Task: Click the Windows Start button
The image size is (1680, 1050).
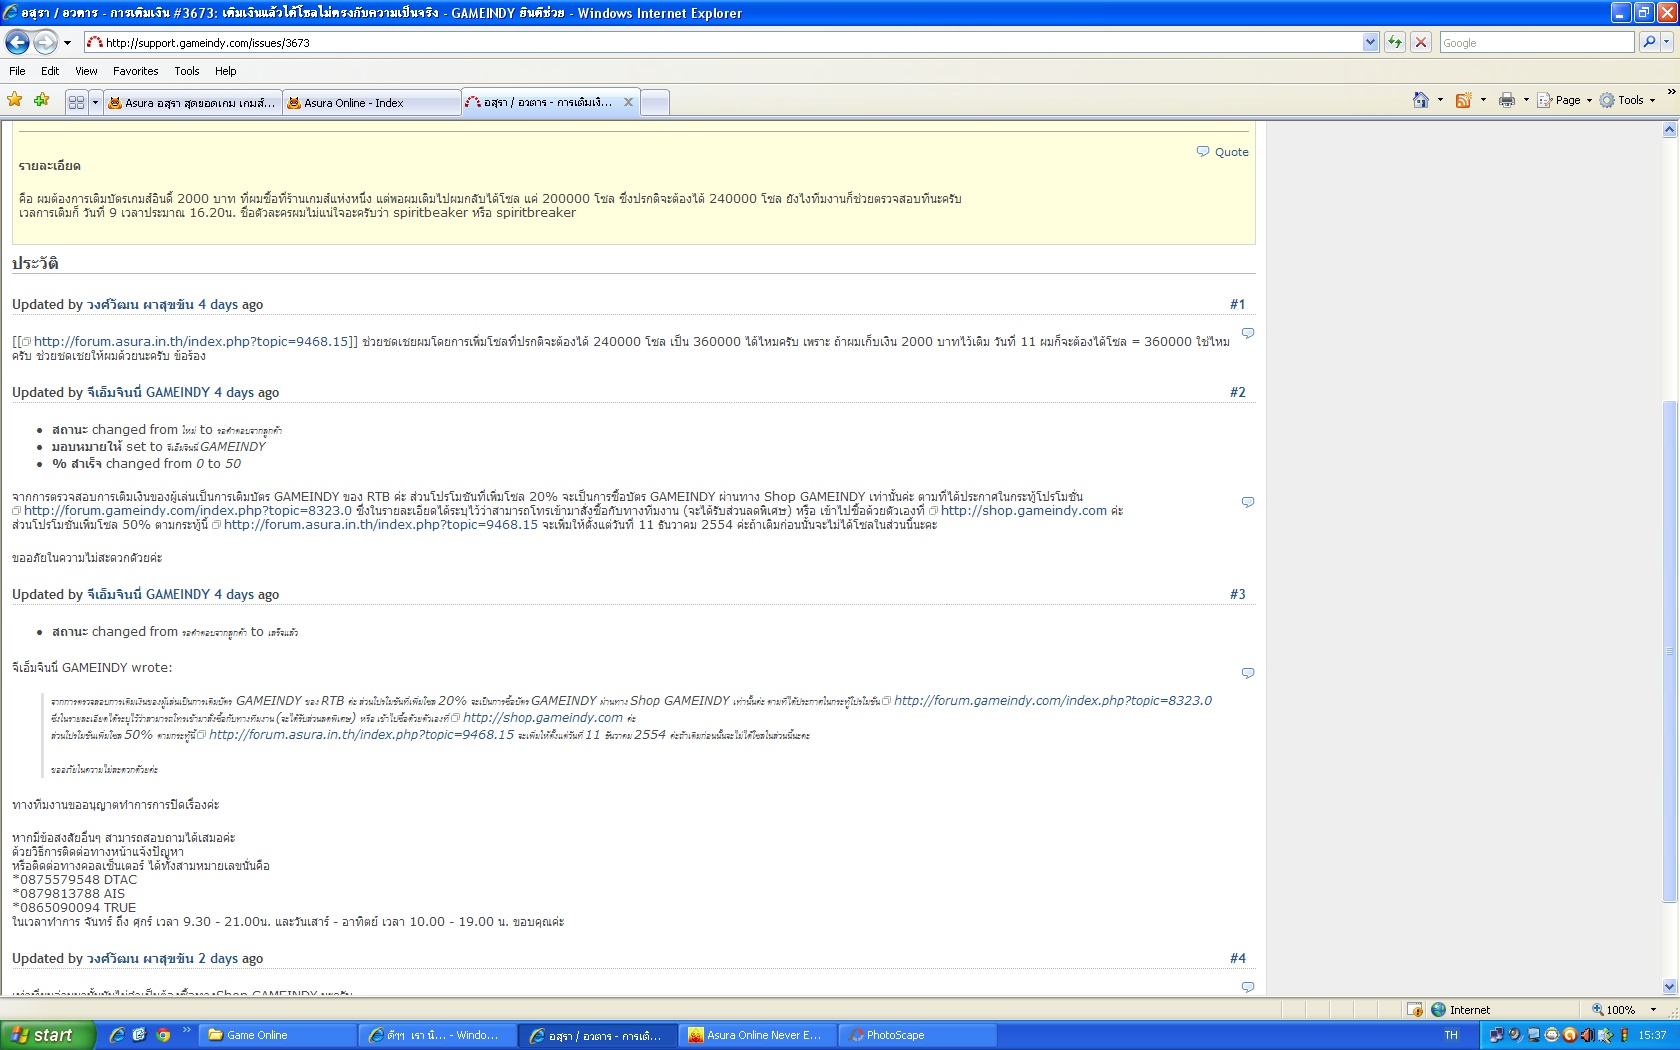Action: [x=47, y=1035]
